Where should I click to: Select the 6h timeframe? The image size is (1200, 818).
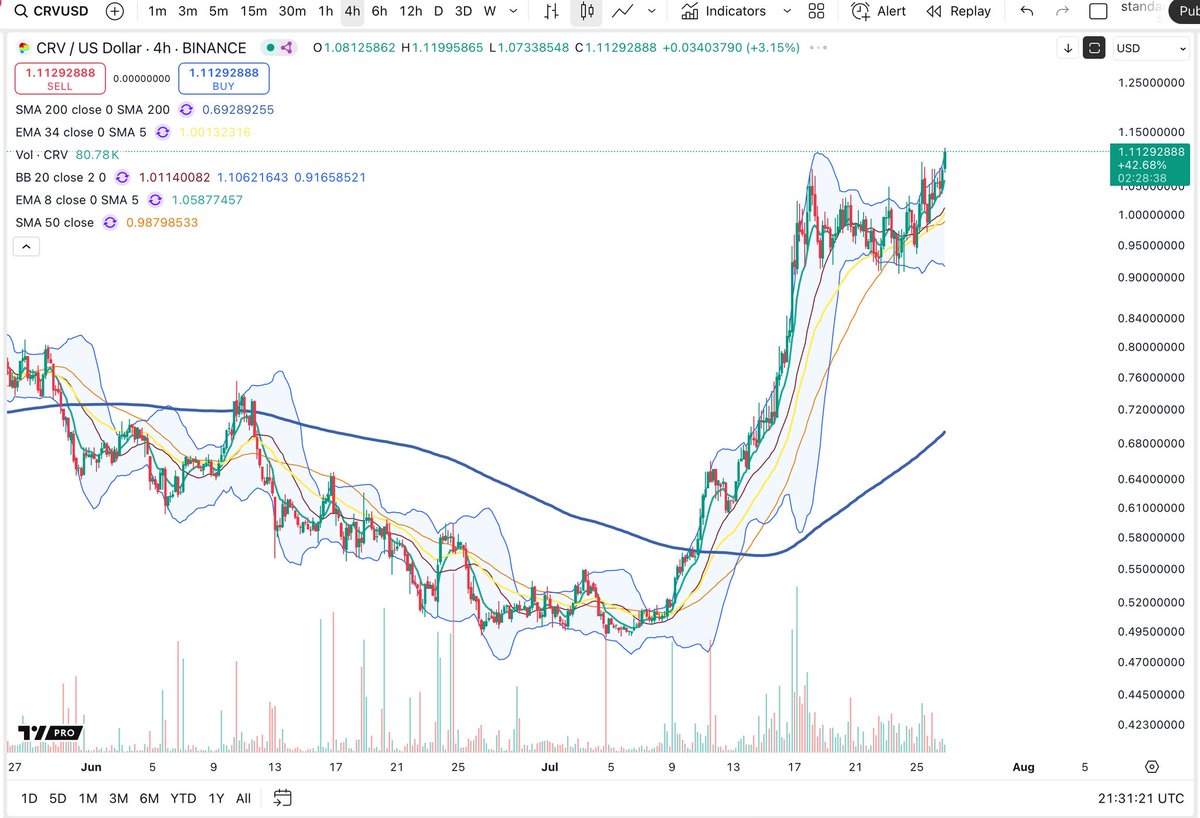[379, 11]
